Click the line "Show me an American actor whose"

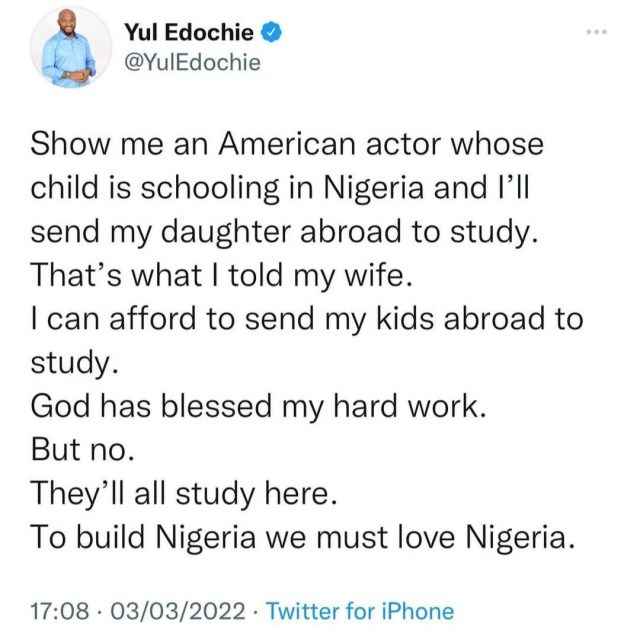tap(287, 144)
